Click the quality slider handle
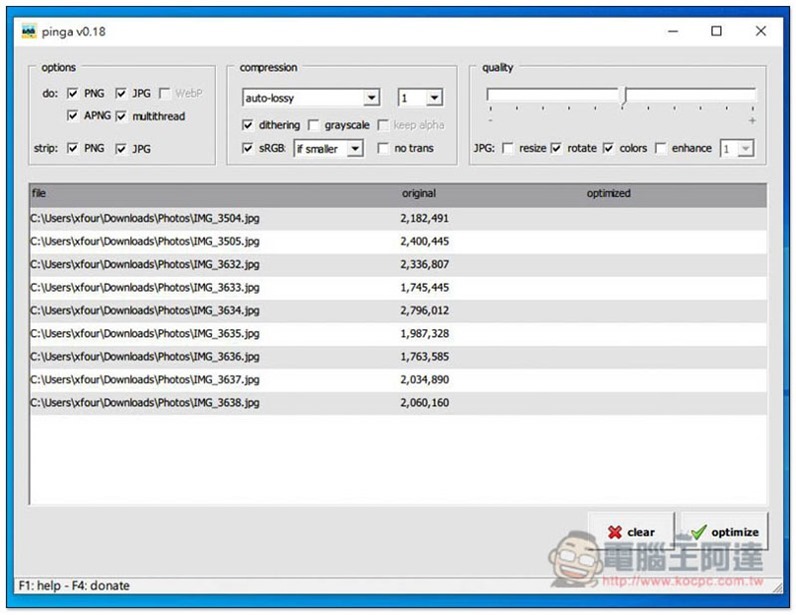 coord(624,96)
